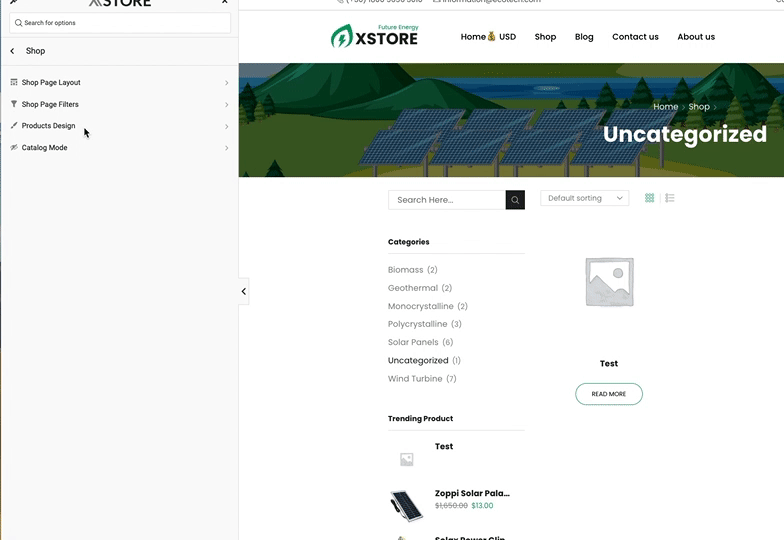Click the Trending Product widget heading
This screenshot has height=540, width=784.
420,418
